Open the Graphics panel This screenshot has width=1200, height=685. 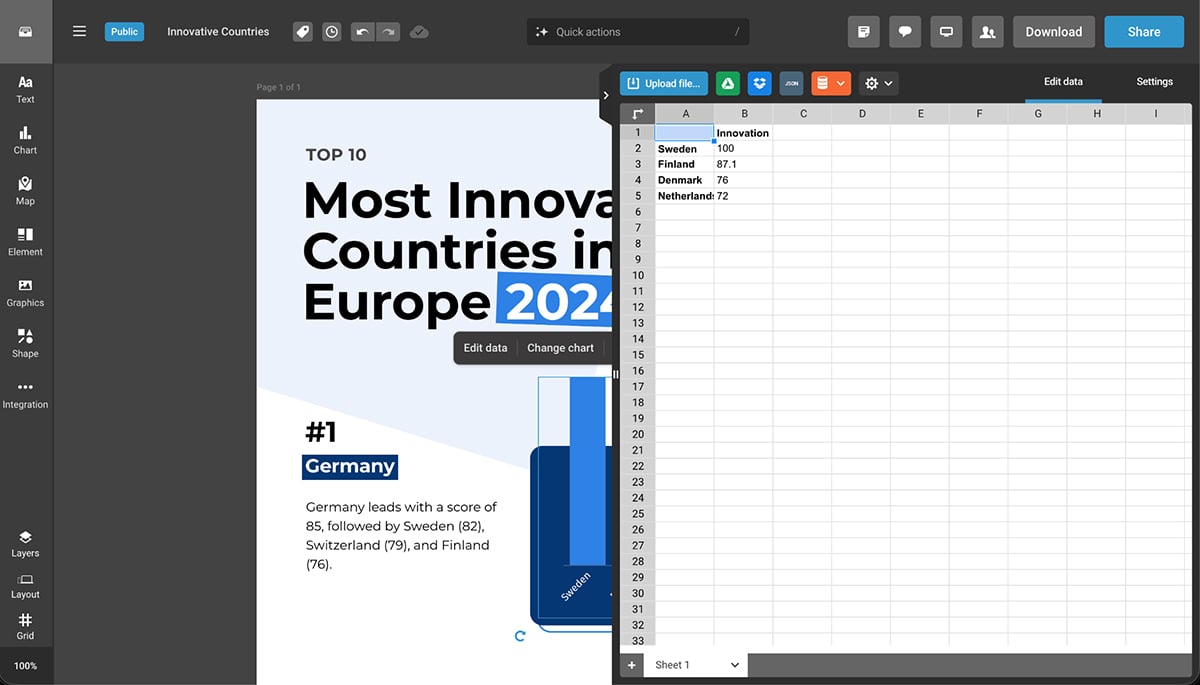tap(25, 293)
